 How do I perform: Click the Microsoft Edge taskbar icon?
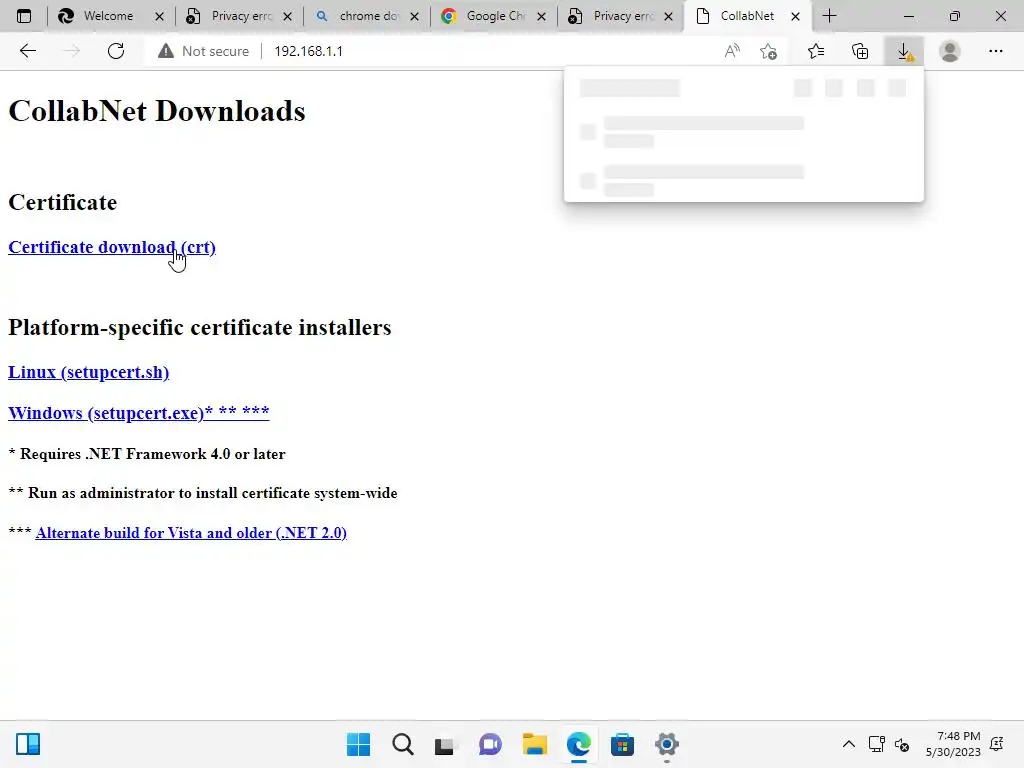coord(579,744)
